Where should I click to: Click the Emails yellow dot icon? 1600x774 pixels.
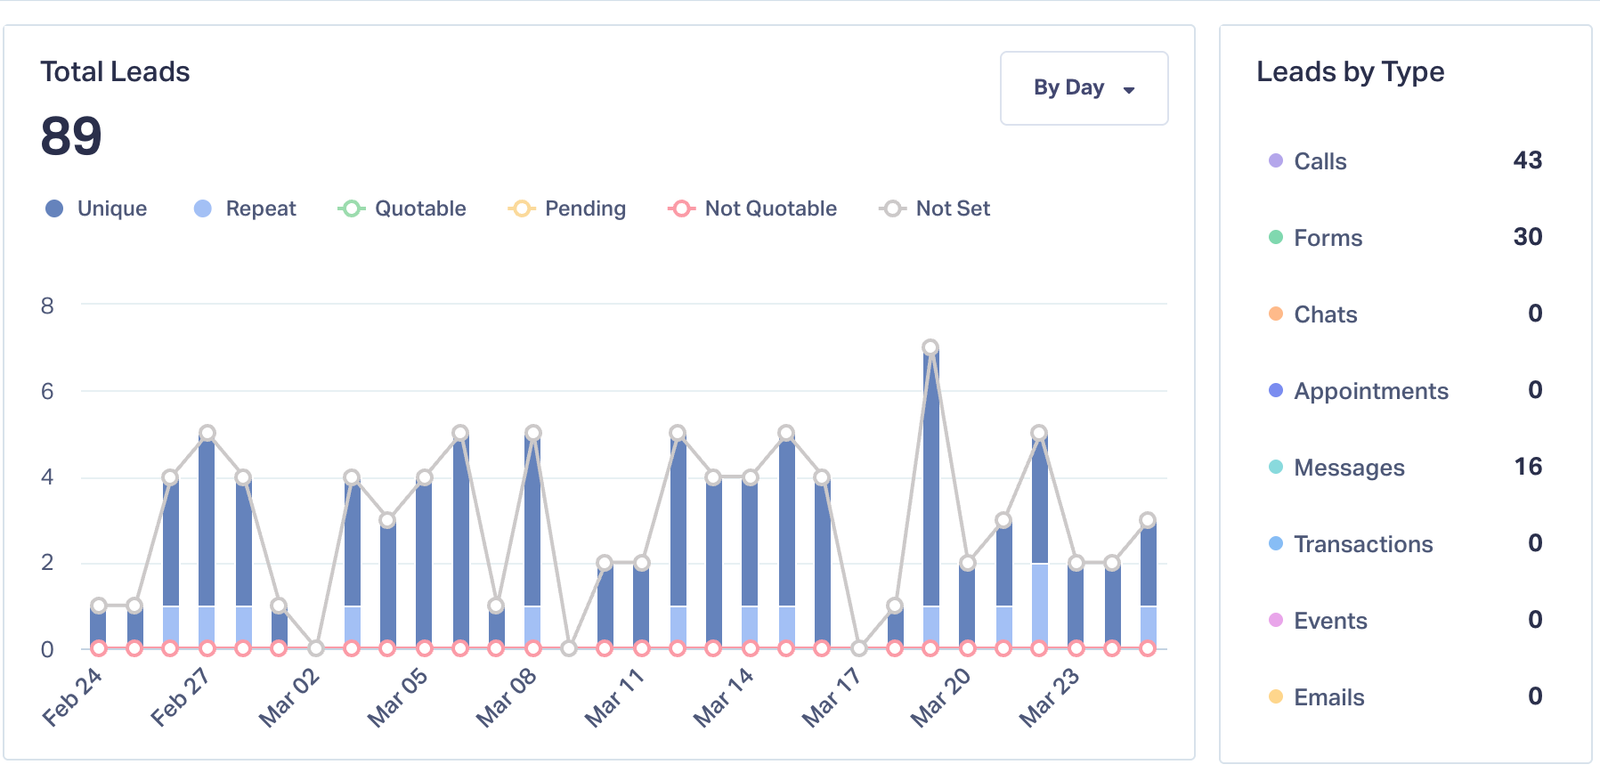click(x=1275, y=697)
